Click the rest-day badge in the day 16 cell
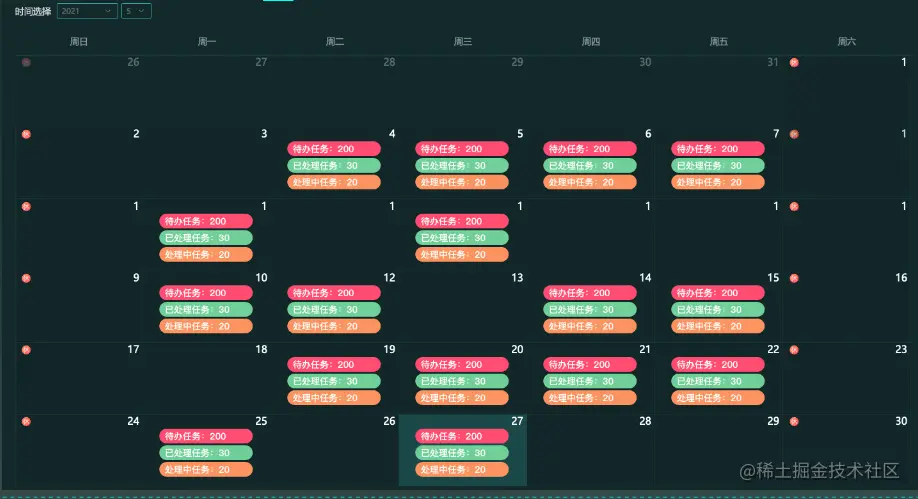This screenshot has height=499, width=918. [x=794, y=278]
